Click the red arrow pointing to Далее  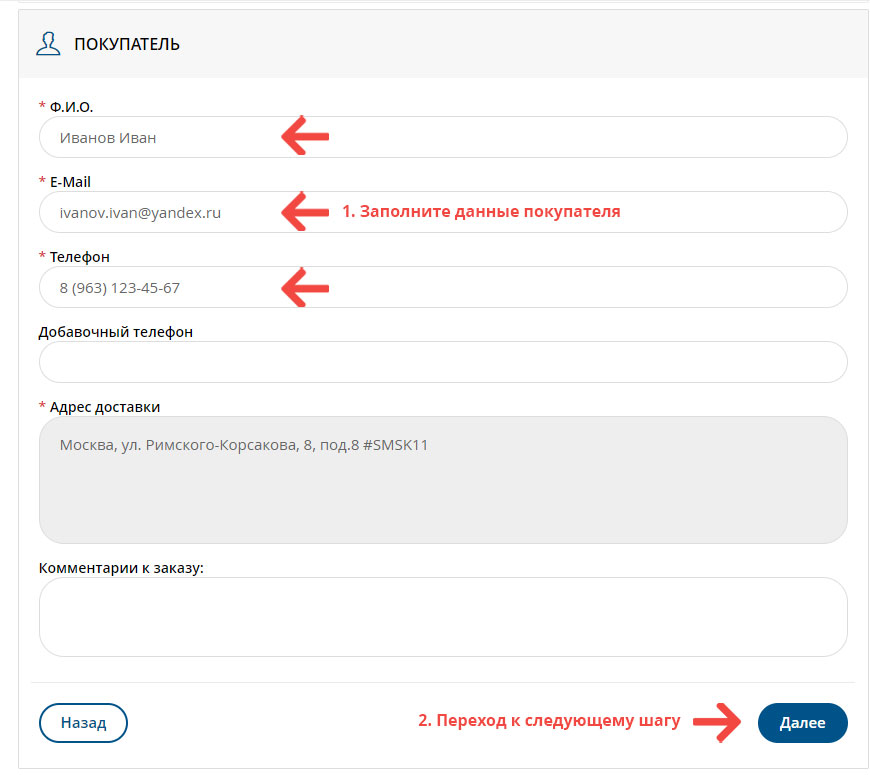[718, 722]
